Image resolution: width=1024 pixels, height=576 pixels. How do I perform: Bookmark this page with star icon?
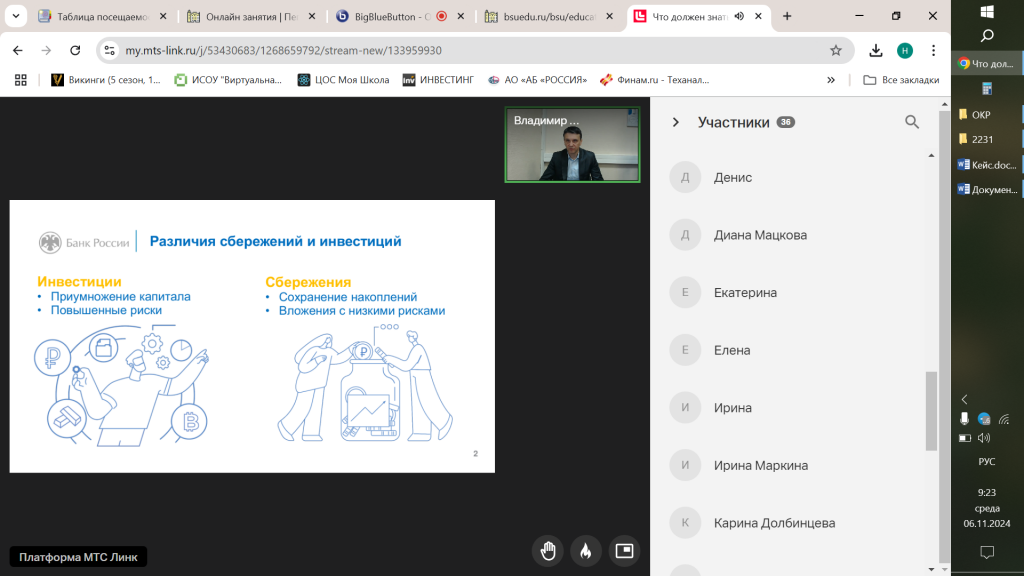coord(836,50)
